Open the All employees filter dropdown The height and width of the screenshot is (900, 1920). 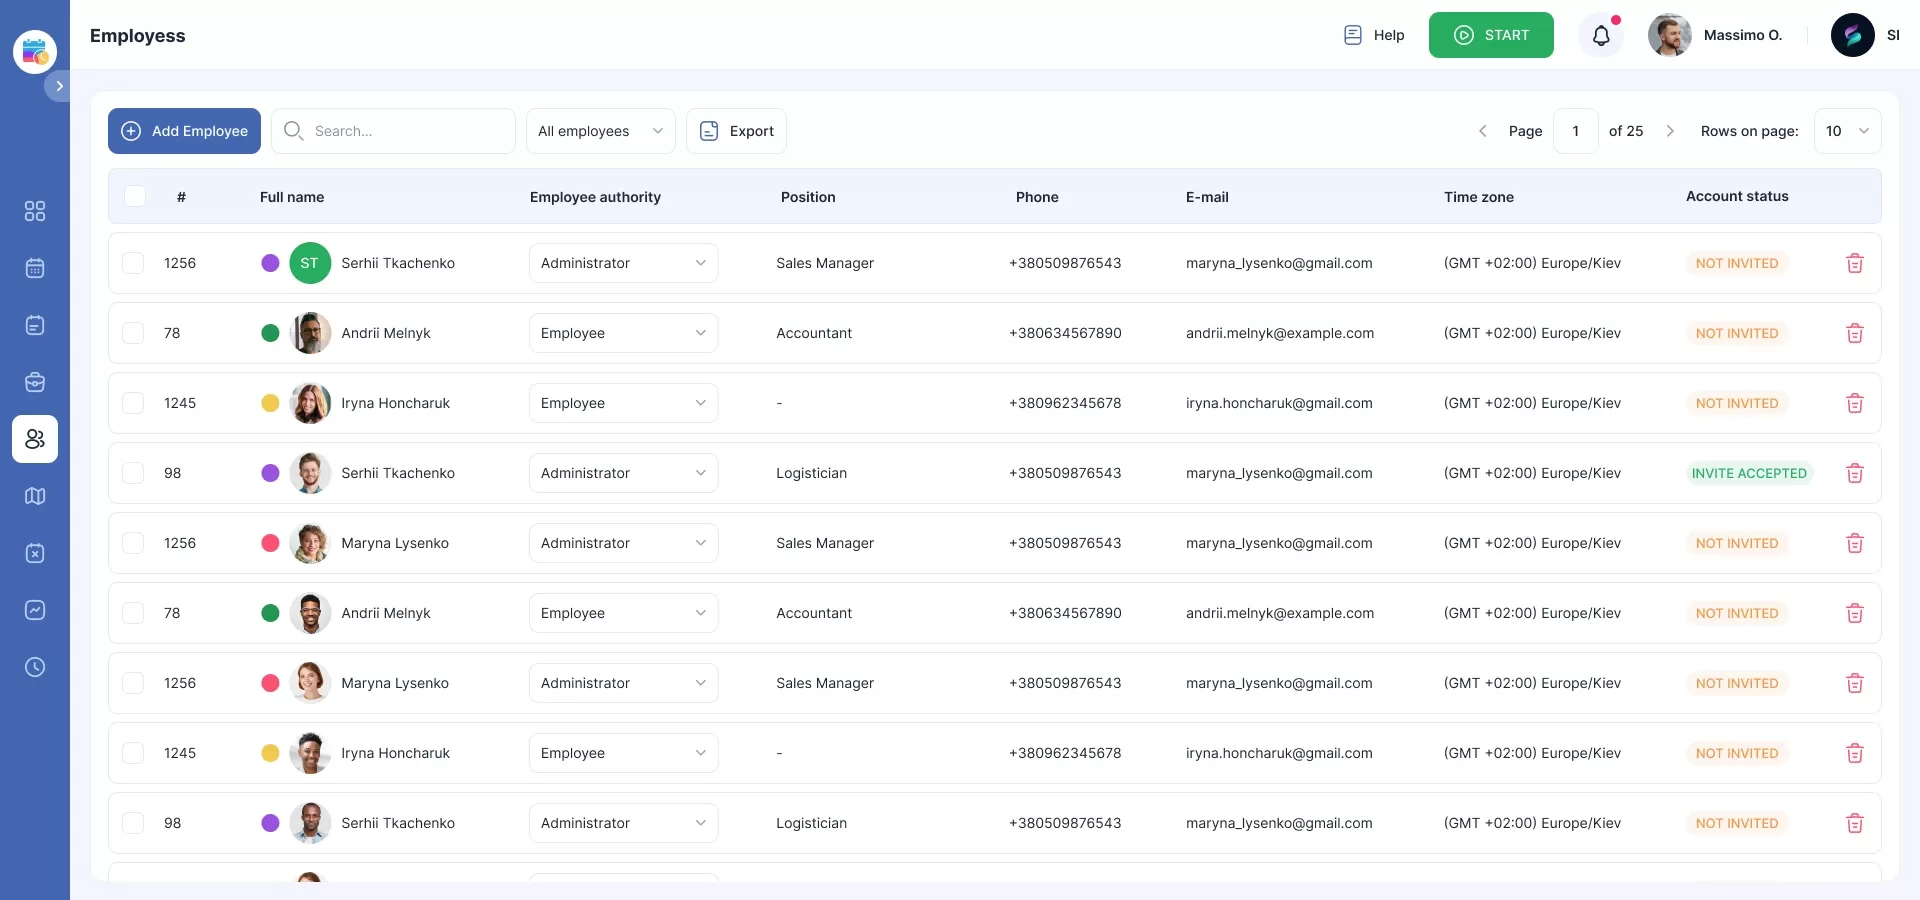point(600,131)
